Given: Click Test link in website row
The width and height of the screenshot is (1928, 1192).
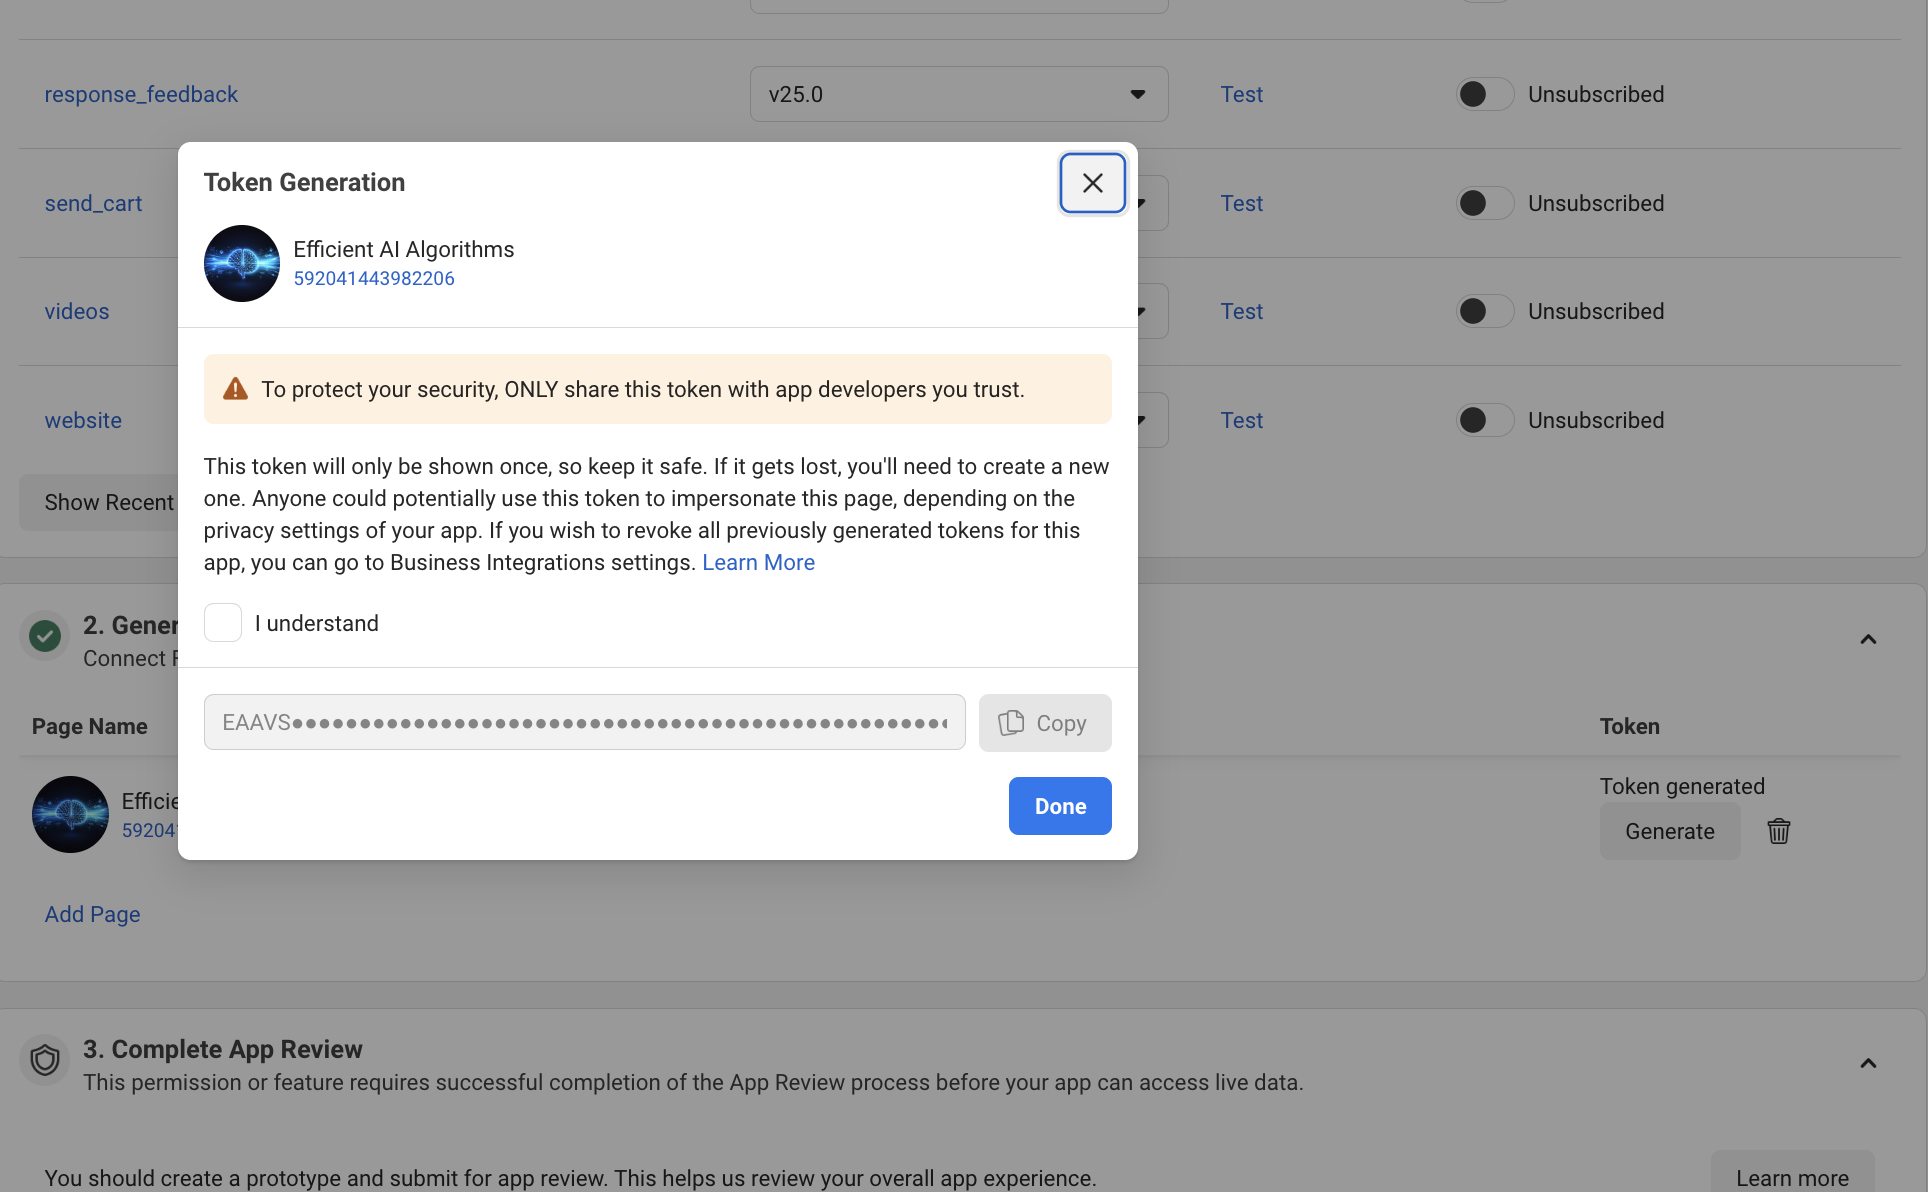Looking at the screenshot, I should pyautogui.click(x=1241, y=420).
